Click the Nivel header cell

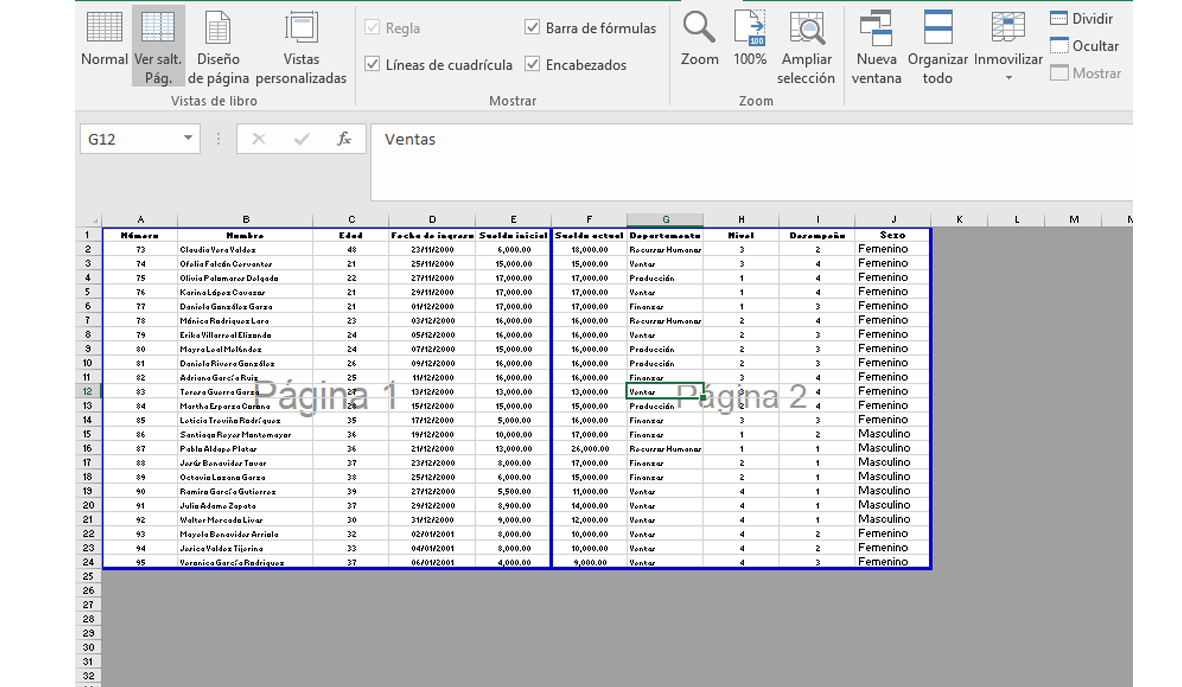click(x=742, y=235)
